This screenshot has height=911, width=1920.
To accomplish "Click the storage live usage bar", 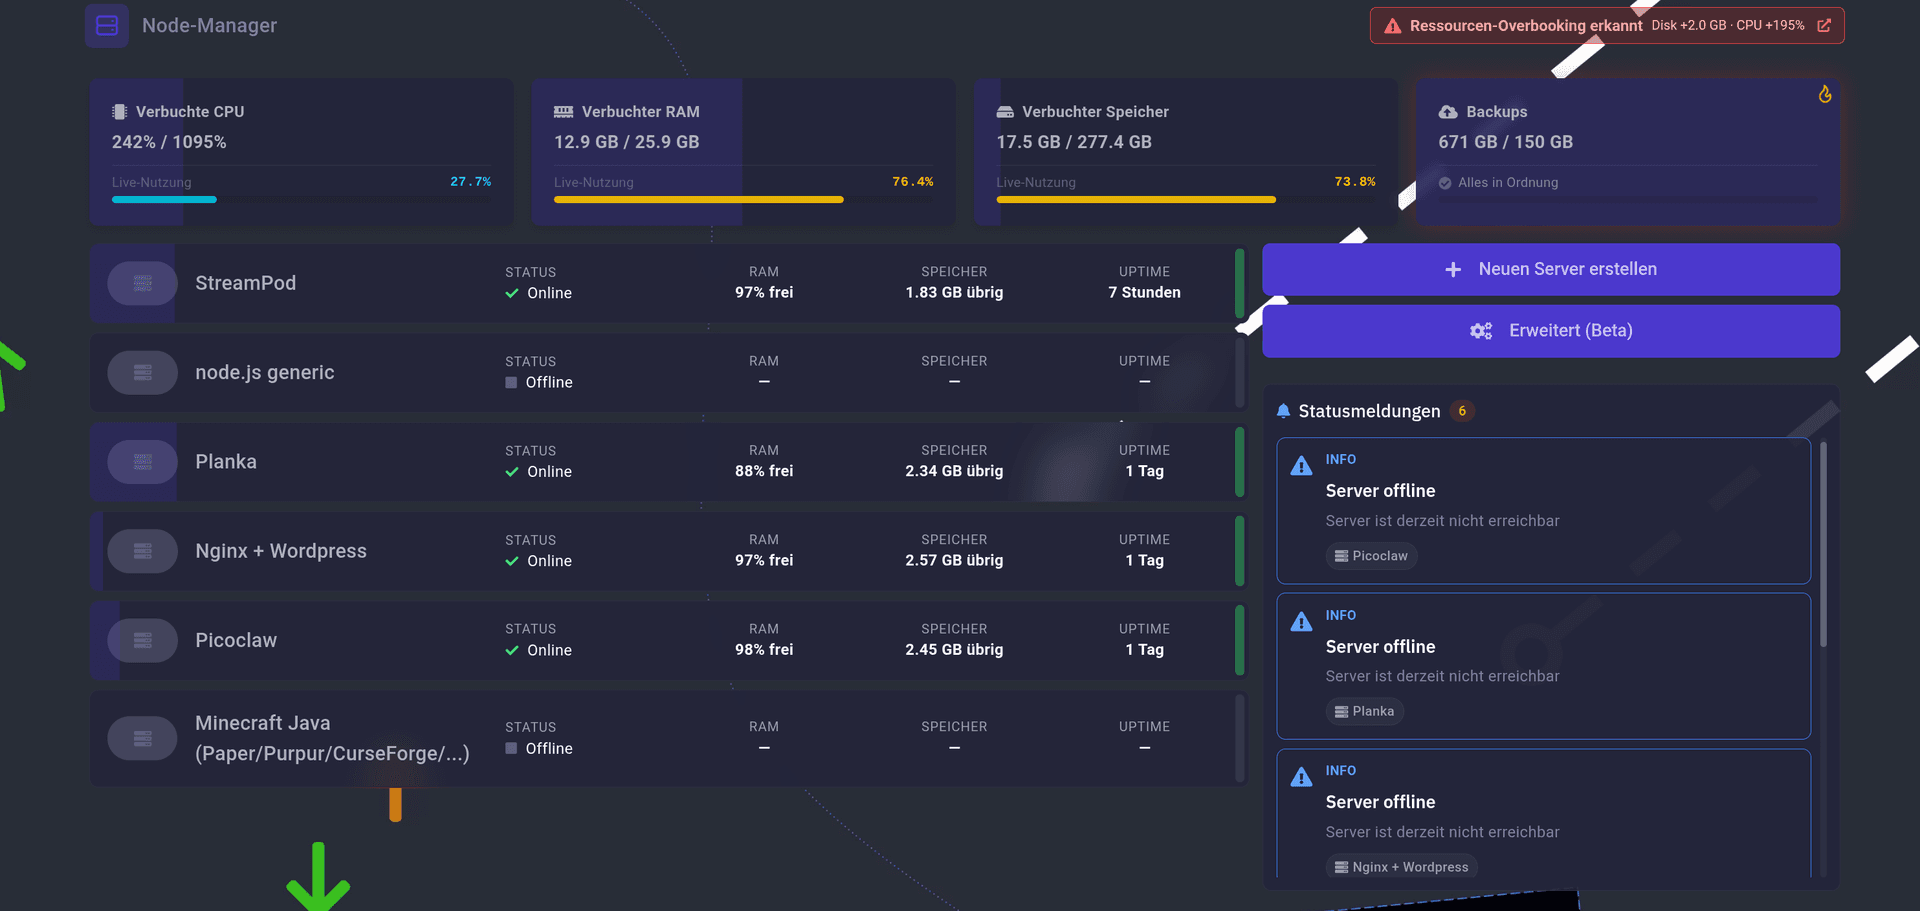I will 1186,200.
